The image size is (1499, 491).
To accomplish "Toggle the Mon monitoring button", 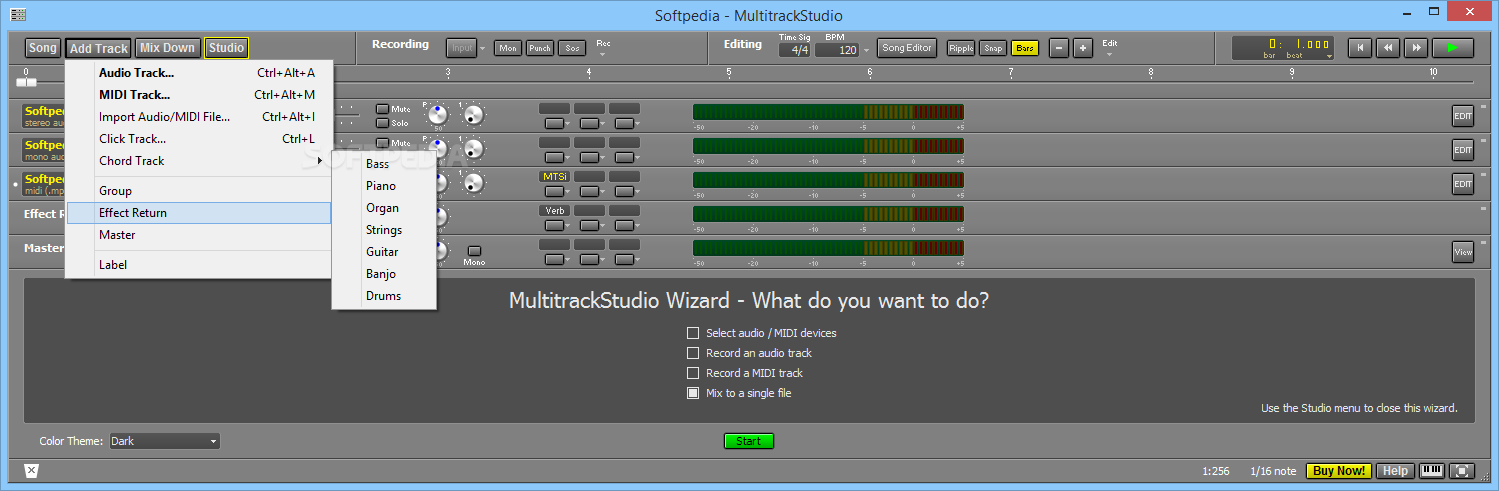I will click(x=508, y=48).
